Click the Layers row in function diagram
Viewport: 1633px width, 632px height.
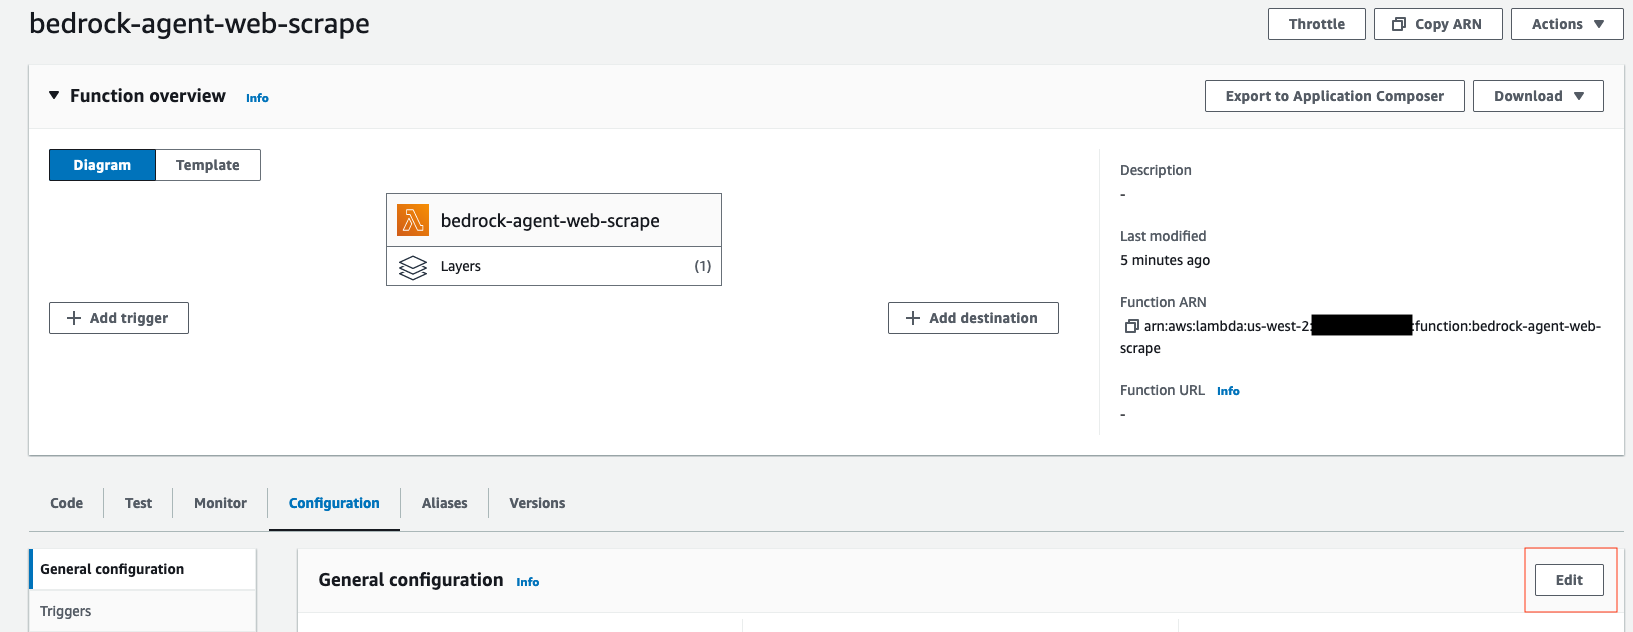[554, 267]
